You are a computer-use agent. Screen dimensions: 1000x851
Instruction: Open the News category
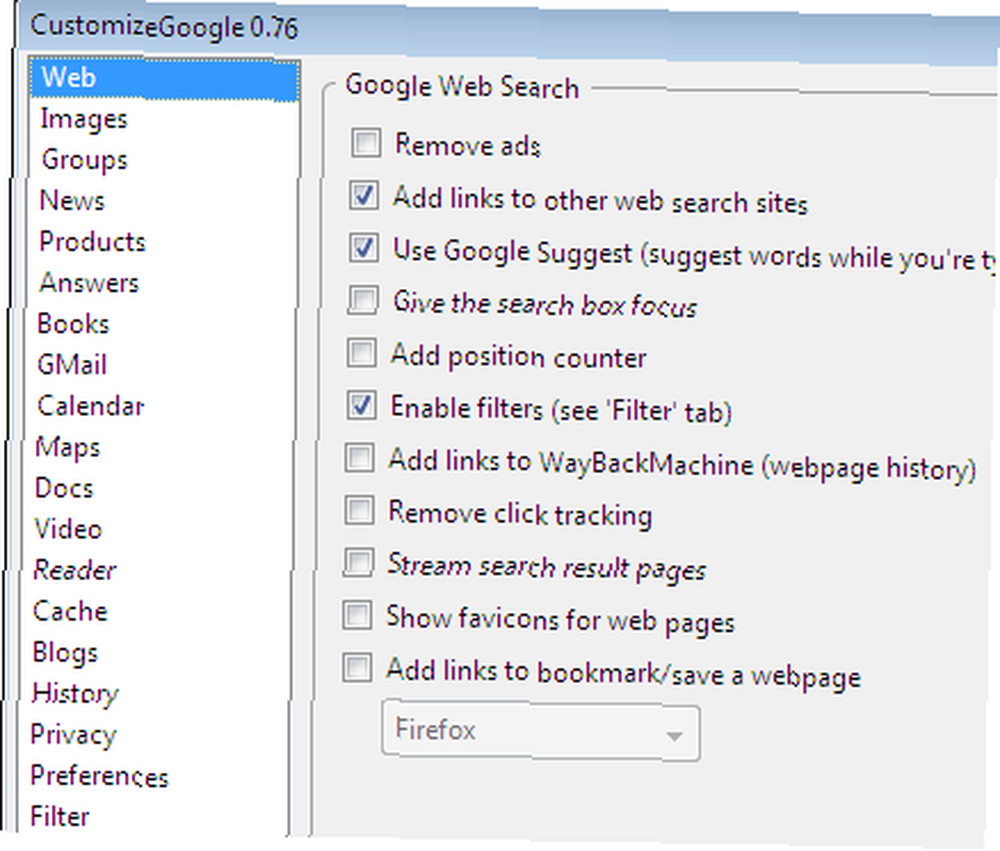point(72,201)
